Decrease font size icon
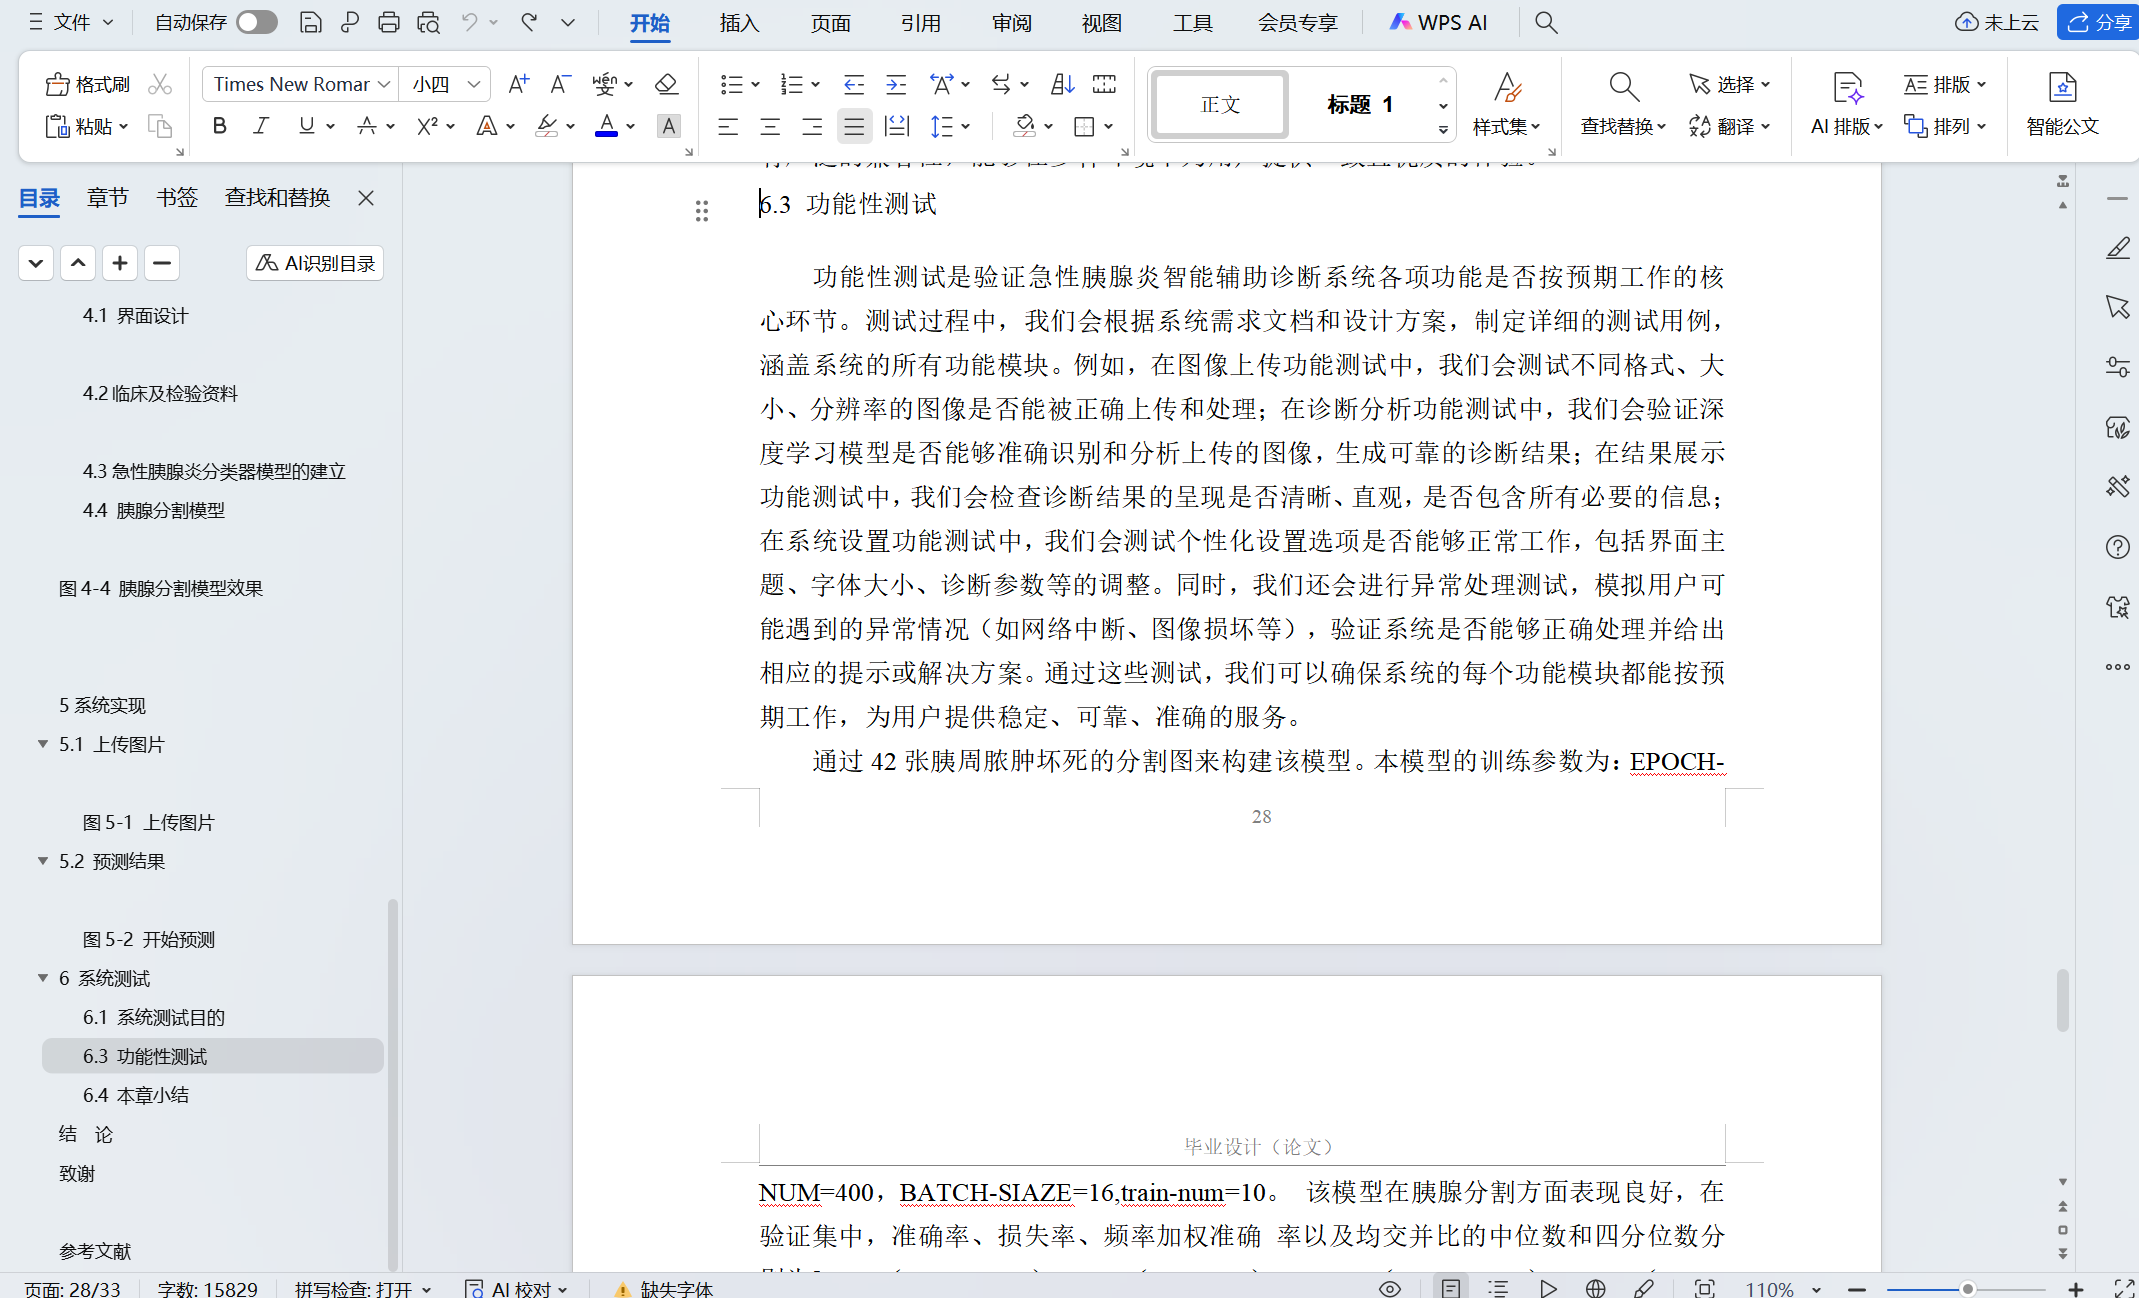The image size is (2139, 1298). coord(560,84)
